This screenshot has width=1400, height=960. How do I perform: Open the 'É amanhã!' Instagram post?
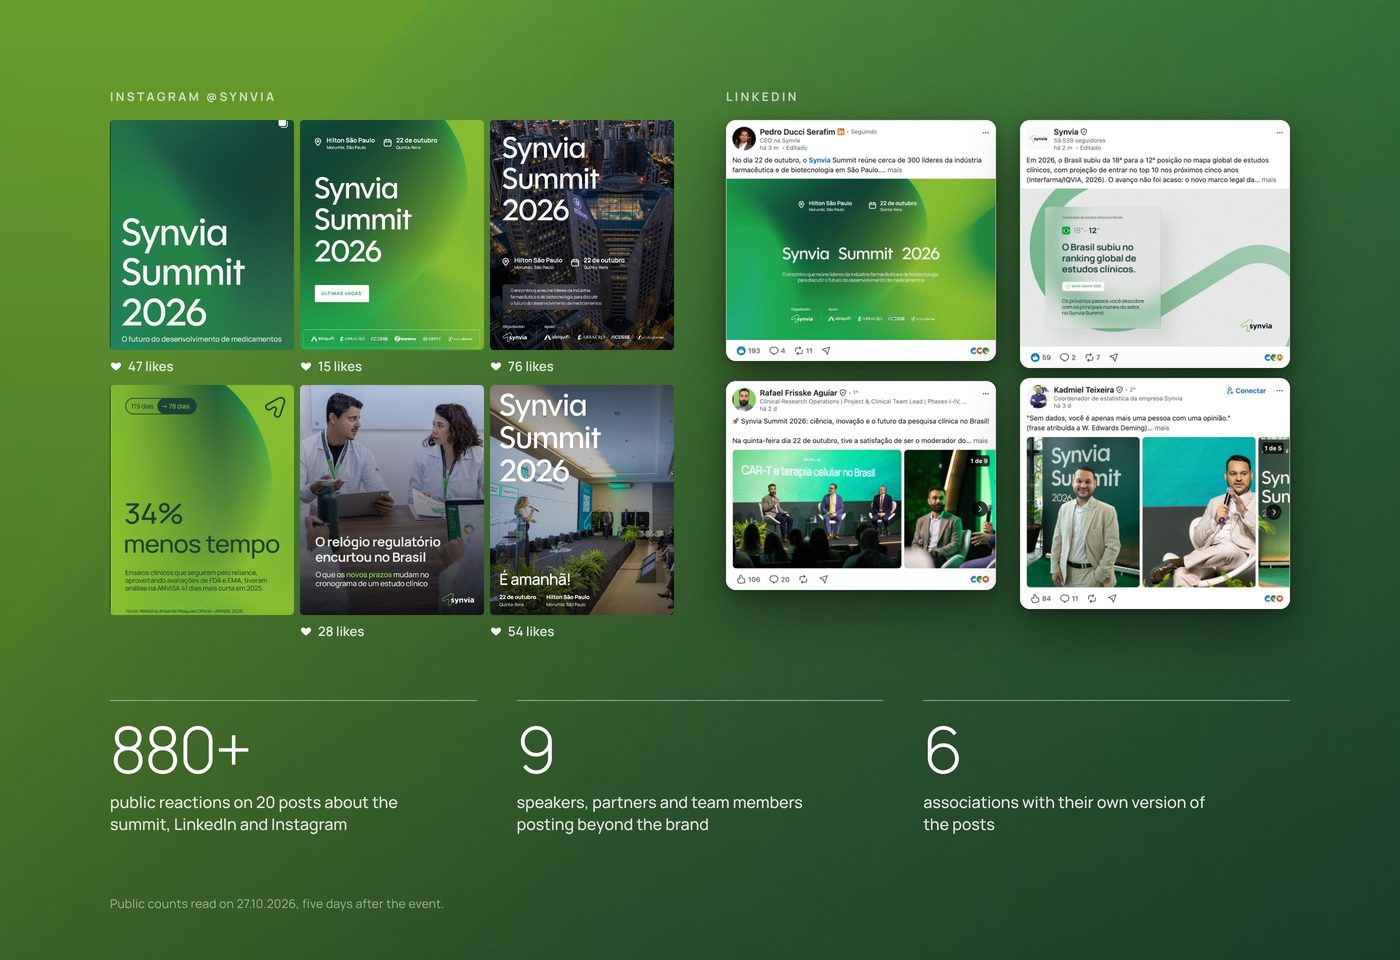[x=582, y=500]
